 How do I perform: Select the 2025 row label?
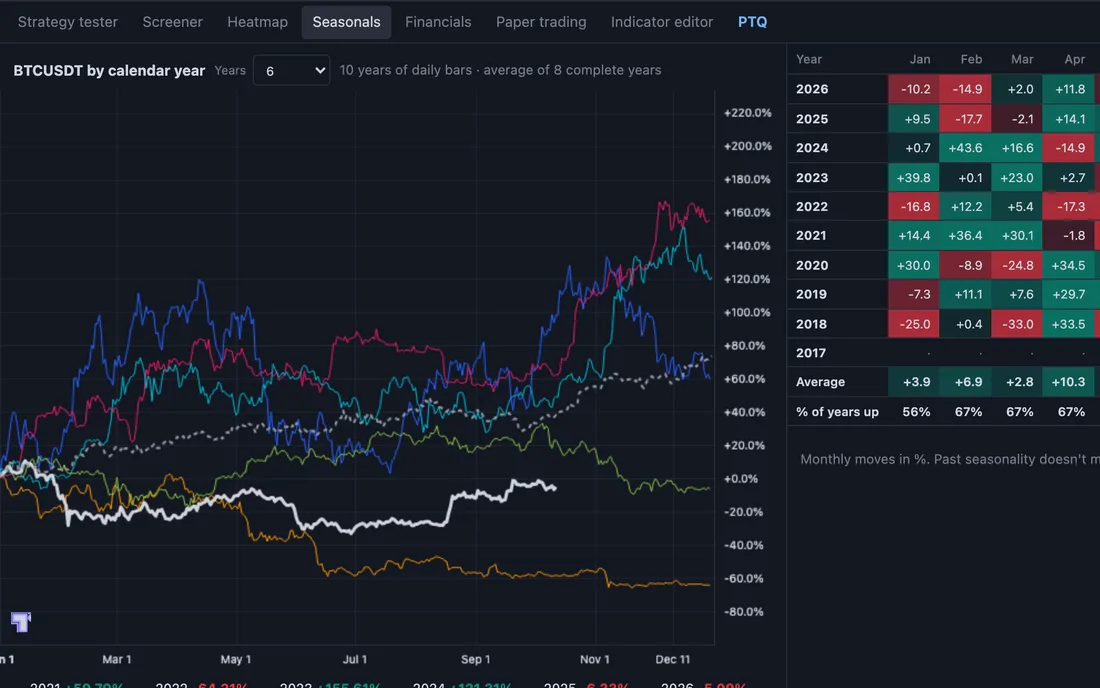tap(812, 119)
